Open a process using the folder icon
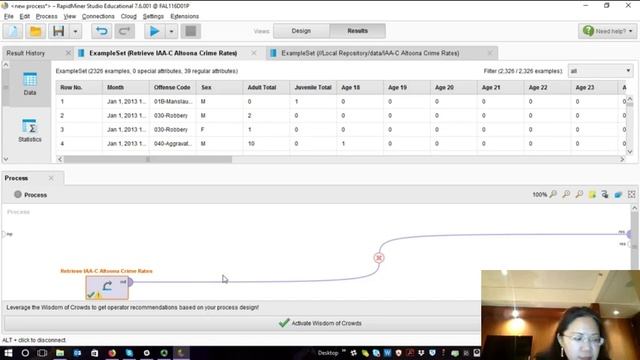 (36, 31)
